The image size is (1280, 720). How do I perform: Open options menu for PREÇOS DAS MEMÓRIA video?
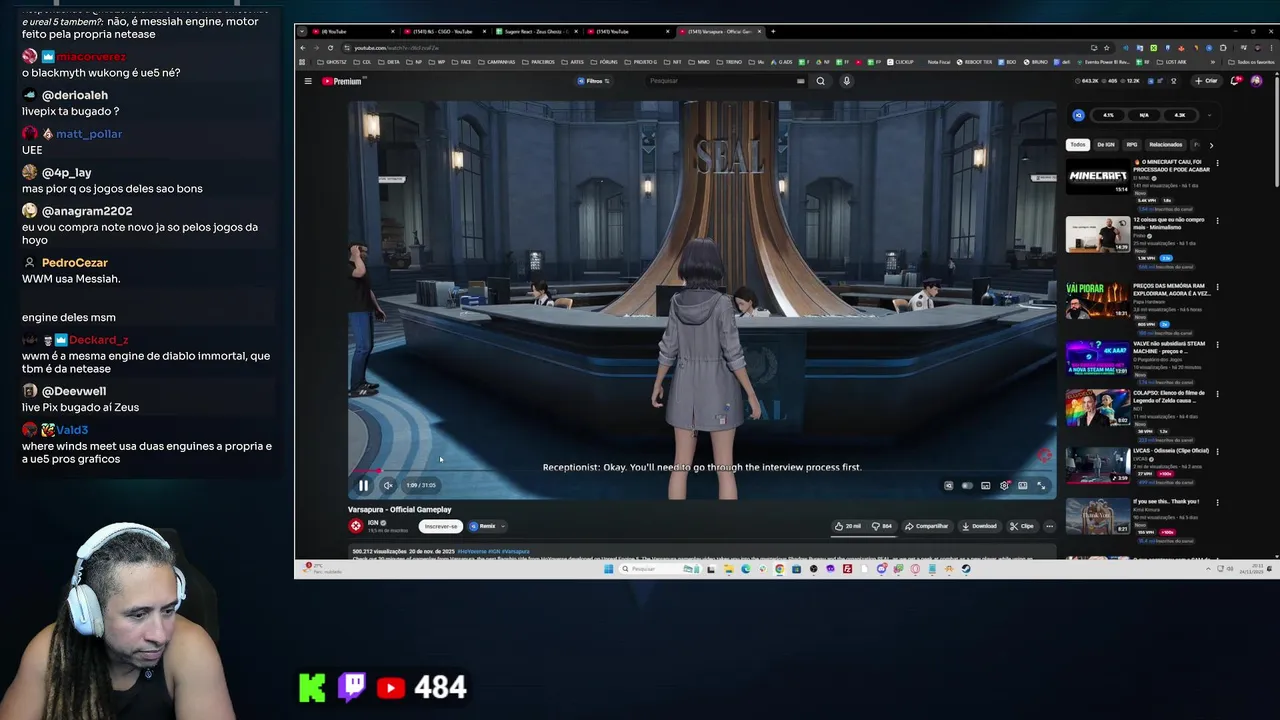click(x=1217, y=287)
